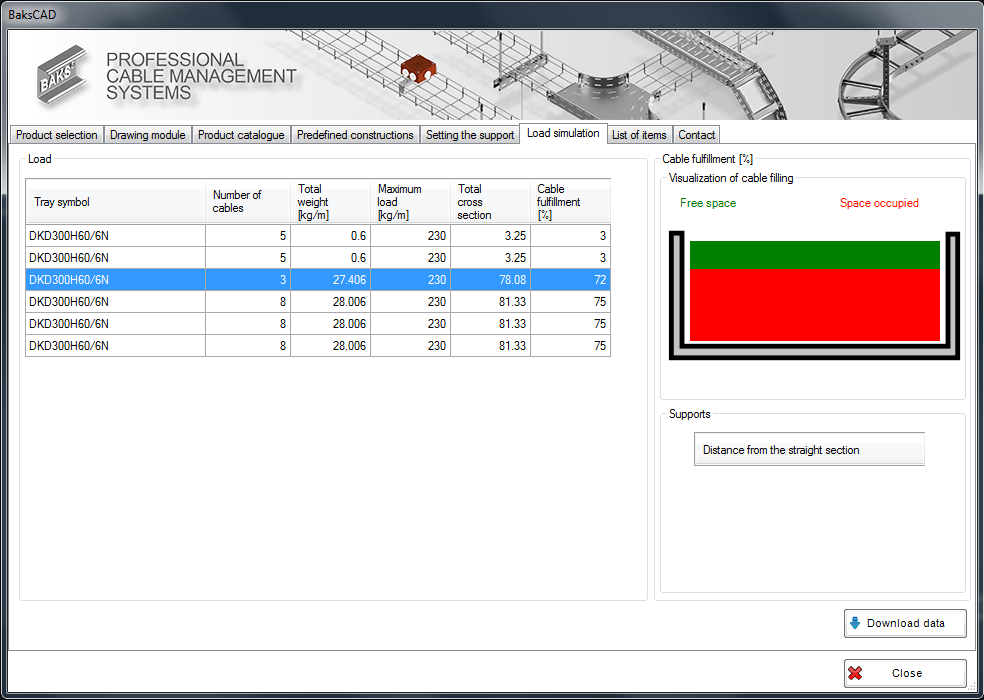Select the last DKD300H60/6N row in the table
This screenshot has width=984, height=700.
tap(318, 346)
